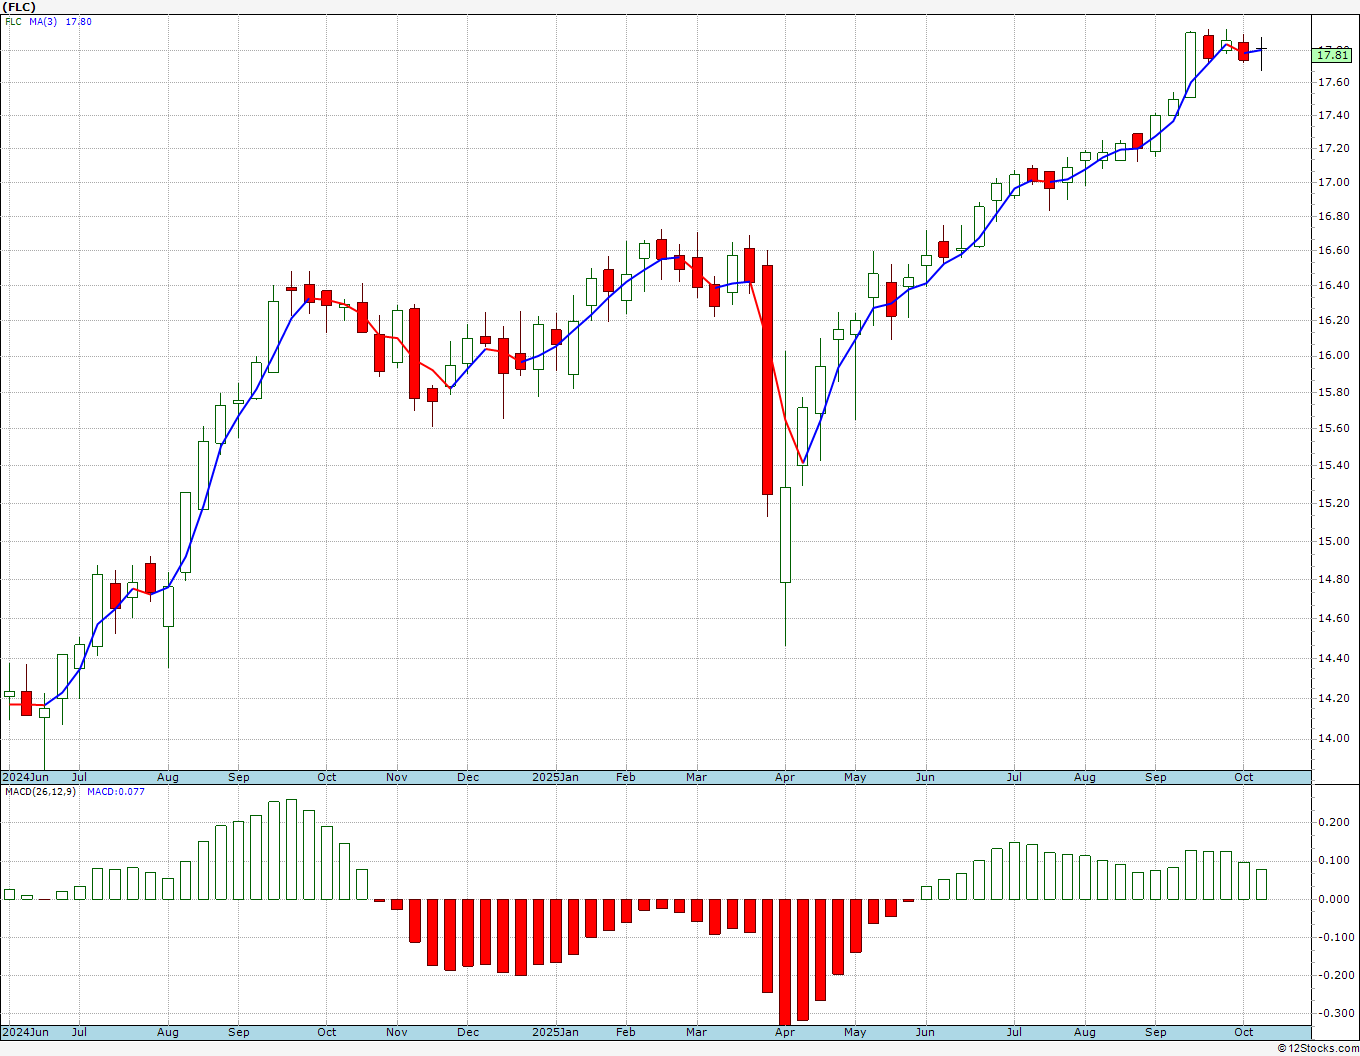The height and width of the screenshot is (1056, 1360).
Task: Click the longest red MACD bar at April
Action: pyautogui.click(x=785, y=962)
